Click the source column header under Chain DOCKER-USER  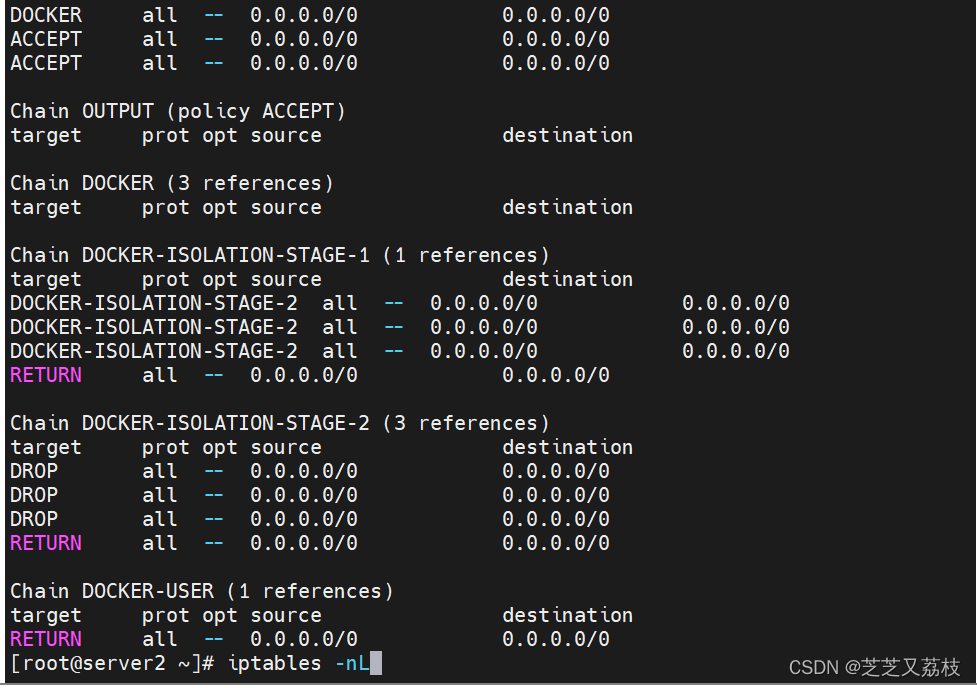coord(286,615)
